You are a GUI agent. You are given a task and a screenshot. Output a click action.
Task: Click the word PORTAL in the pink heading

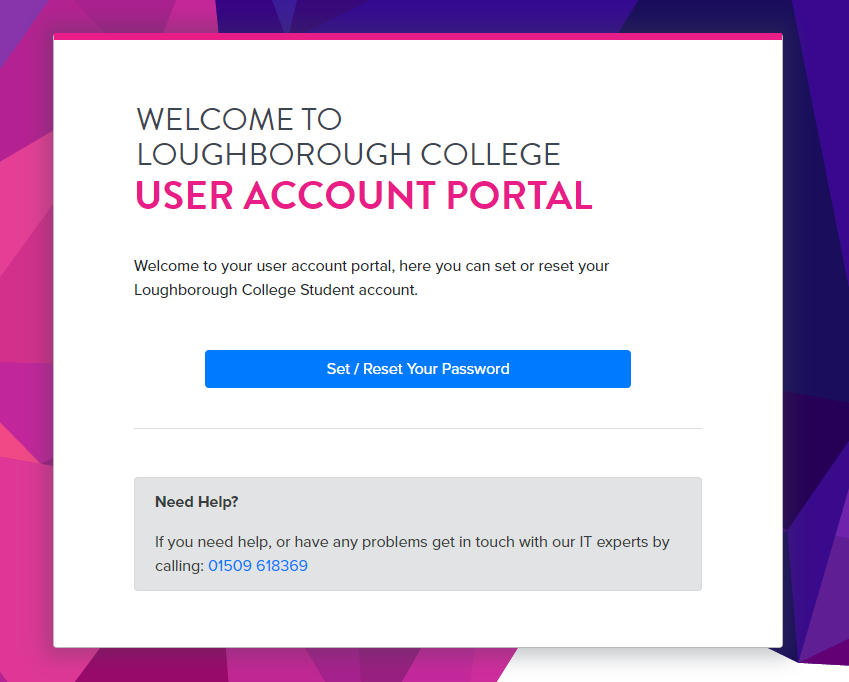[520, 195]
